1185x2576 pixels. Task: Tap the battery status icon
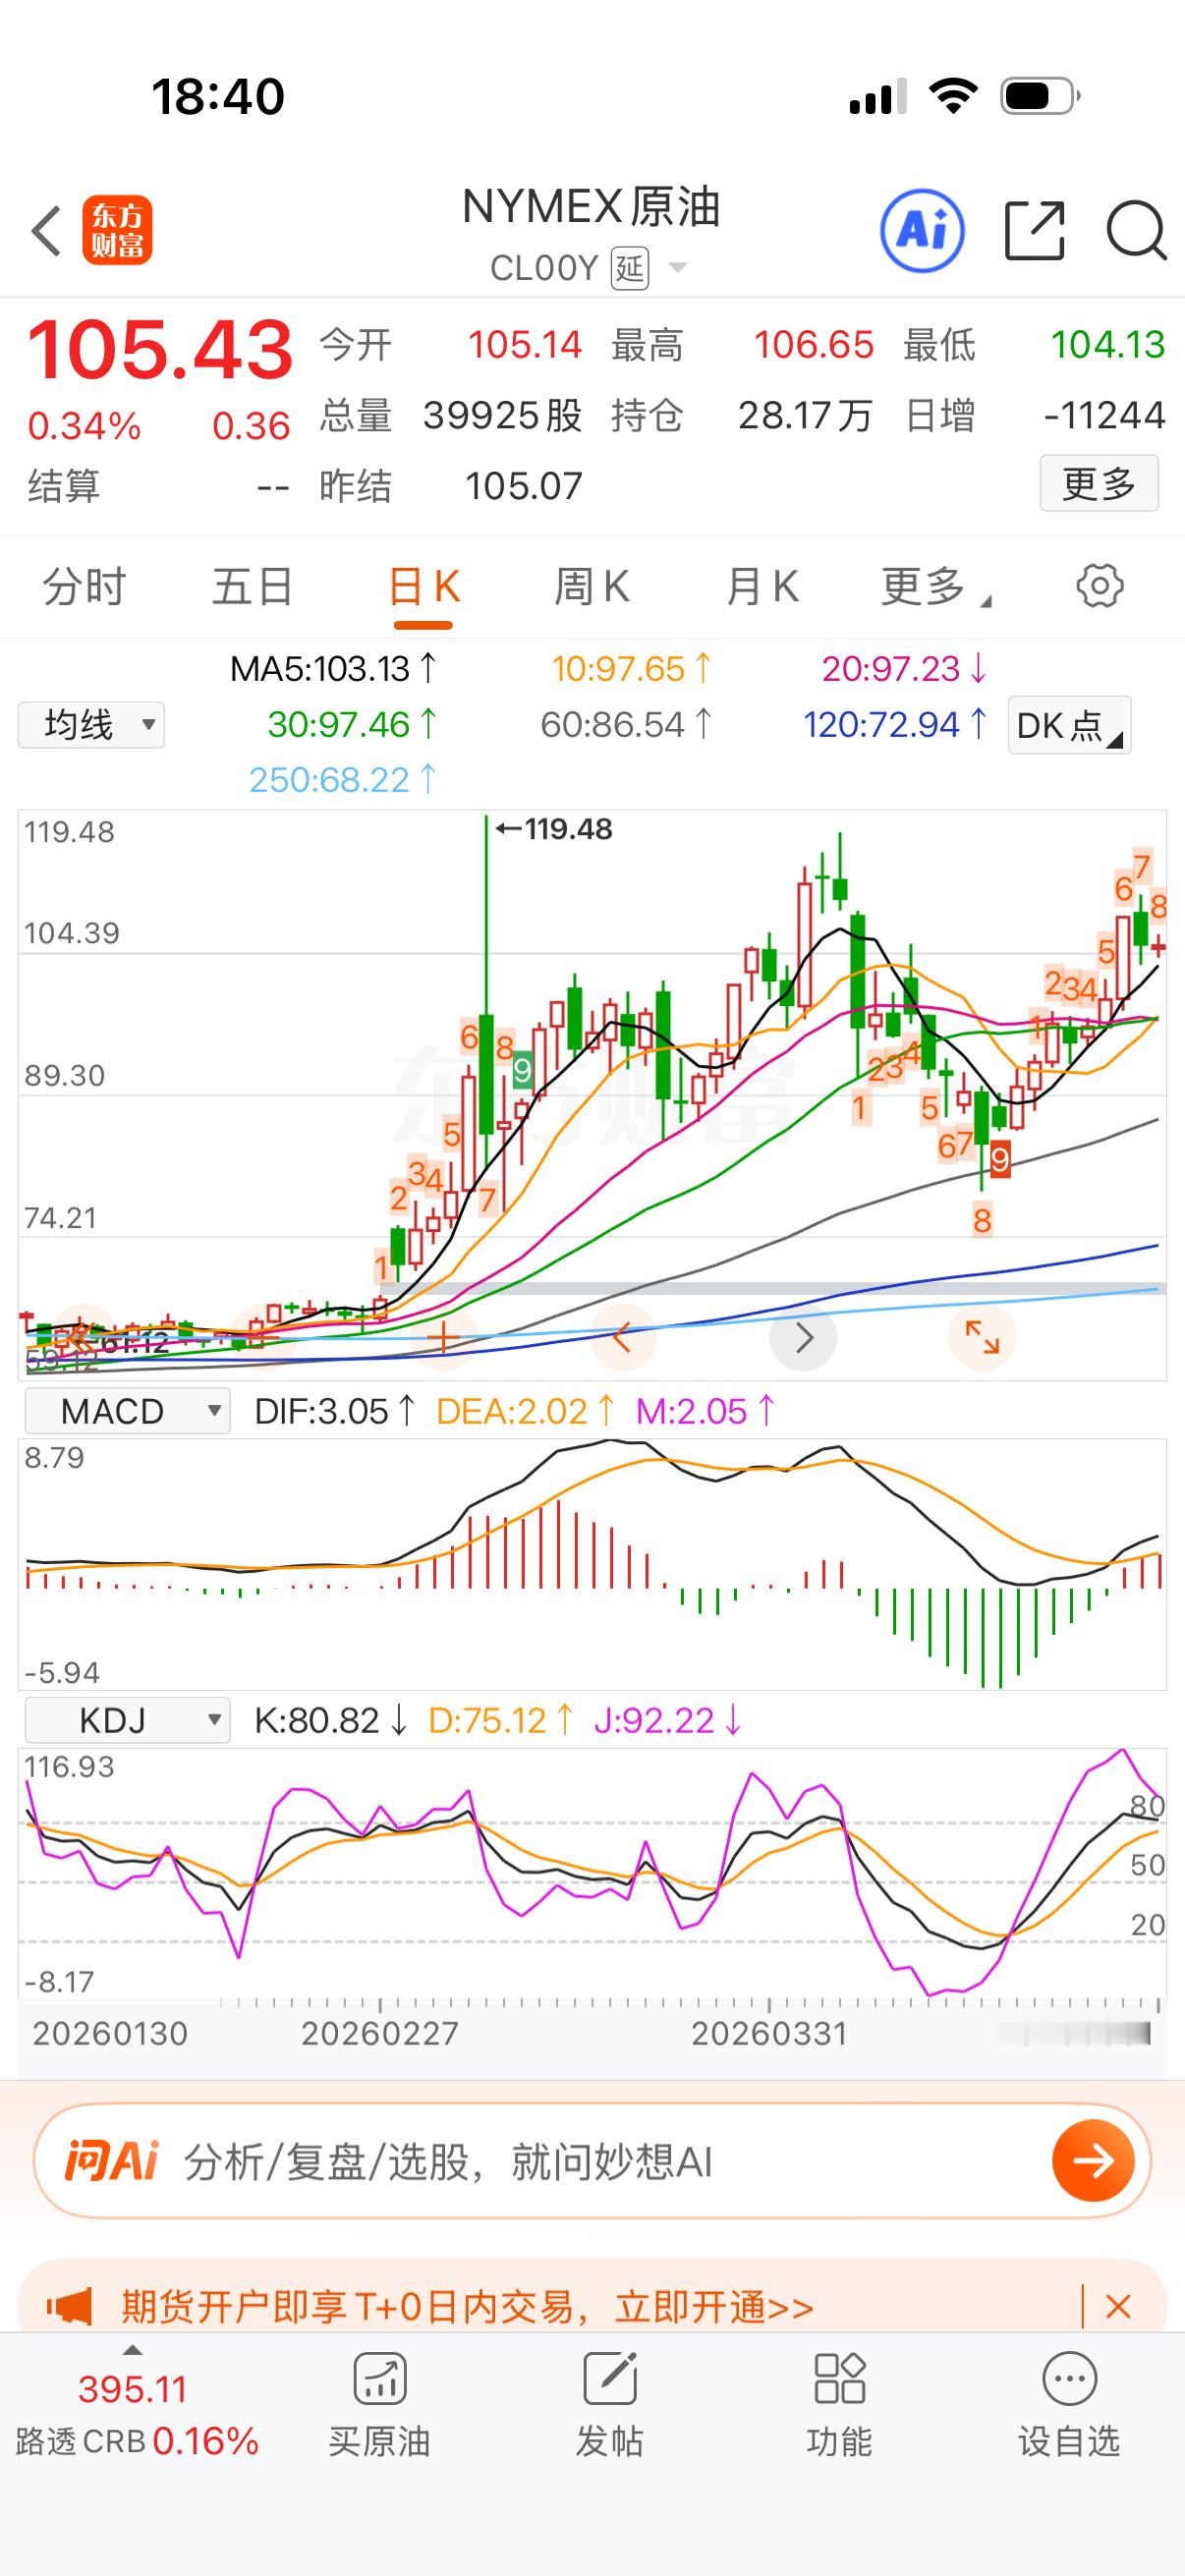[x=1041, y=96]
